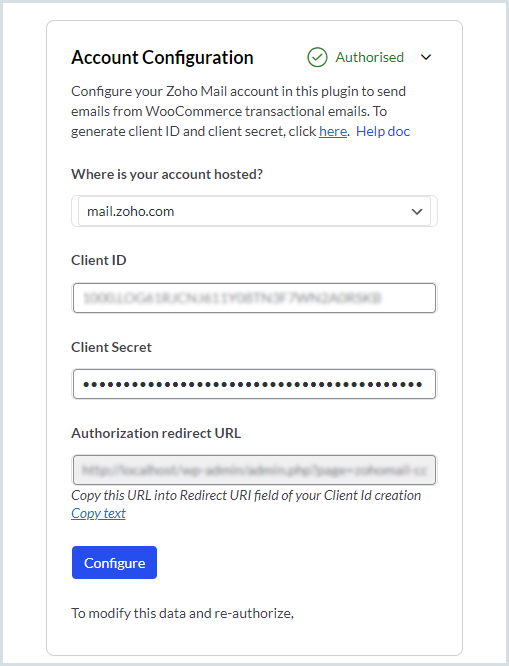509x666 pixels.
Task: Click the green Authorised checkmark icon
Action: point(317,57)
